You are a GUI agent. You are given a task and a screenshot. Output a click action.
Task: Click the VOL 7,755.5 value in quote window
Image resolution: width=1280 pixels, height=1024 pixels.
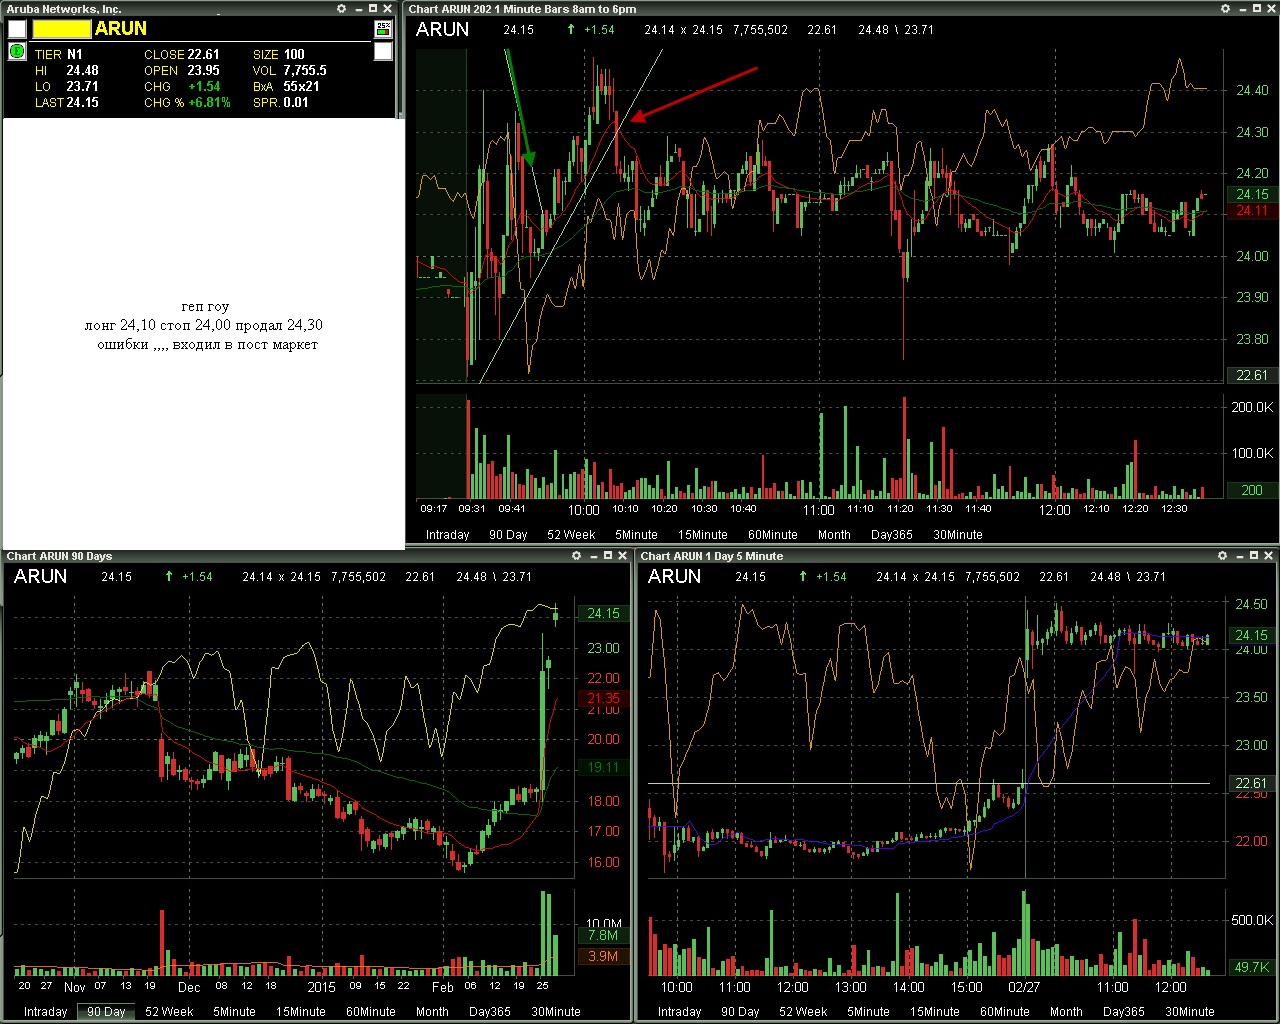305,70
